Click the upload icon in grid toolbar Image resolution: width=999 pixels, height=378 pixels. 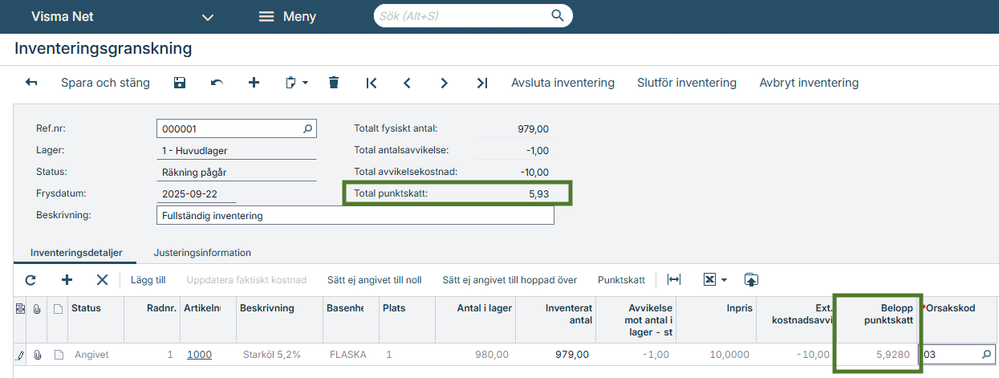pos(751,280)
